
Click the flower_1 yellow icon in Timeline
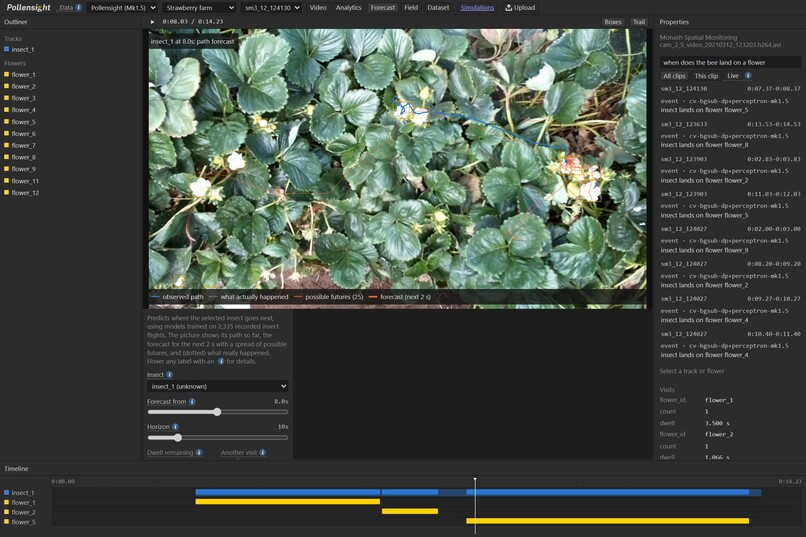pos(7,502)
